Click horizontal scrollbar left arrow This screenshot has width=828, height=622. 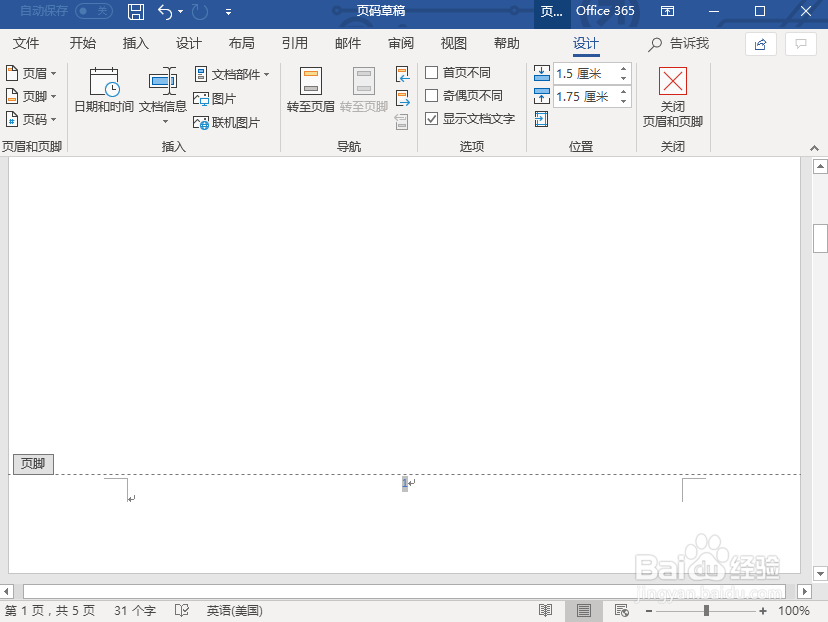[6, 591]
